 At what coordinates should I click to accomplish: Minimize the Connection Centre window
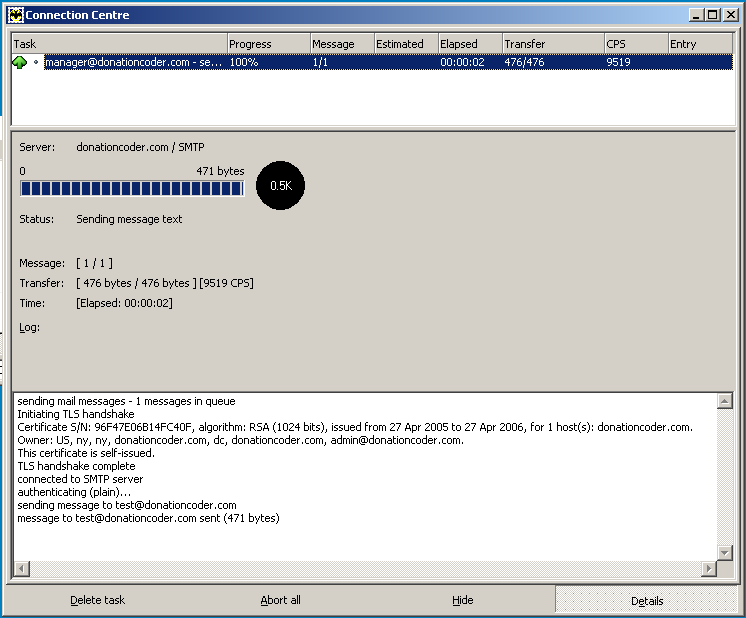[696, 15]
